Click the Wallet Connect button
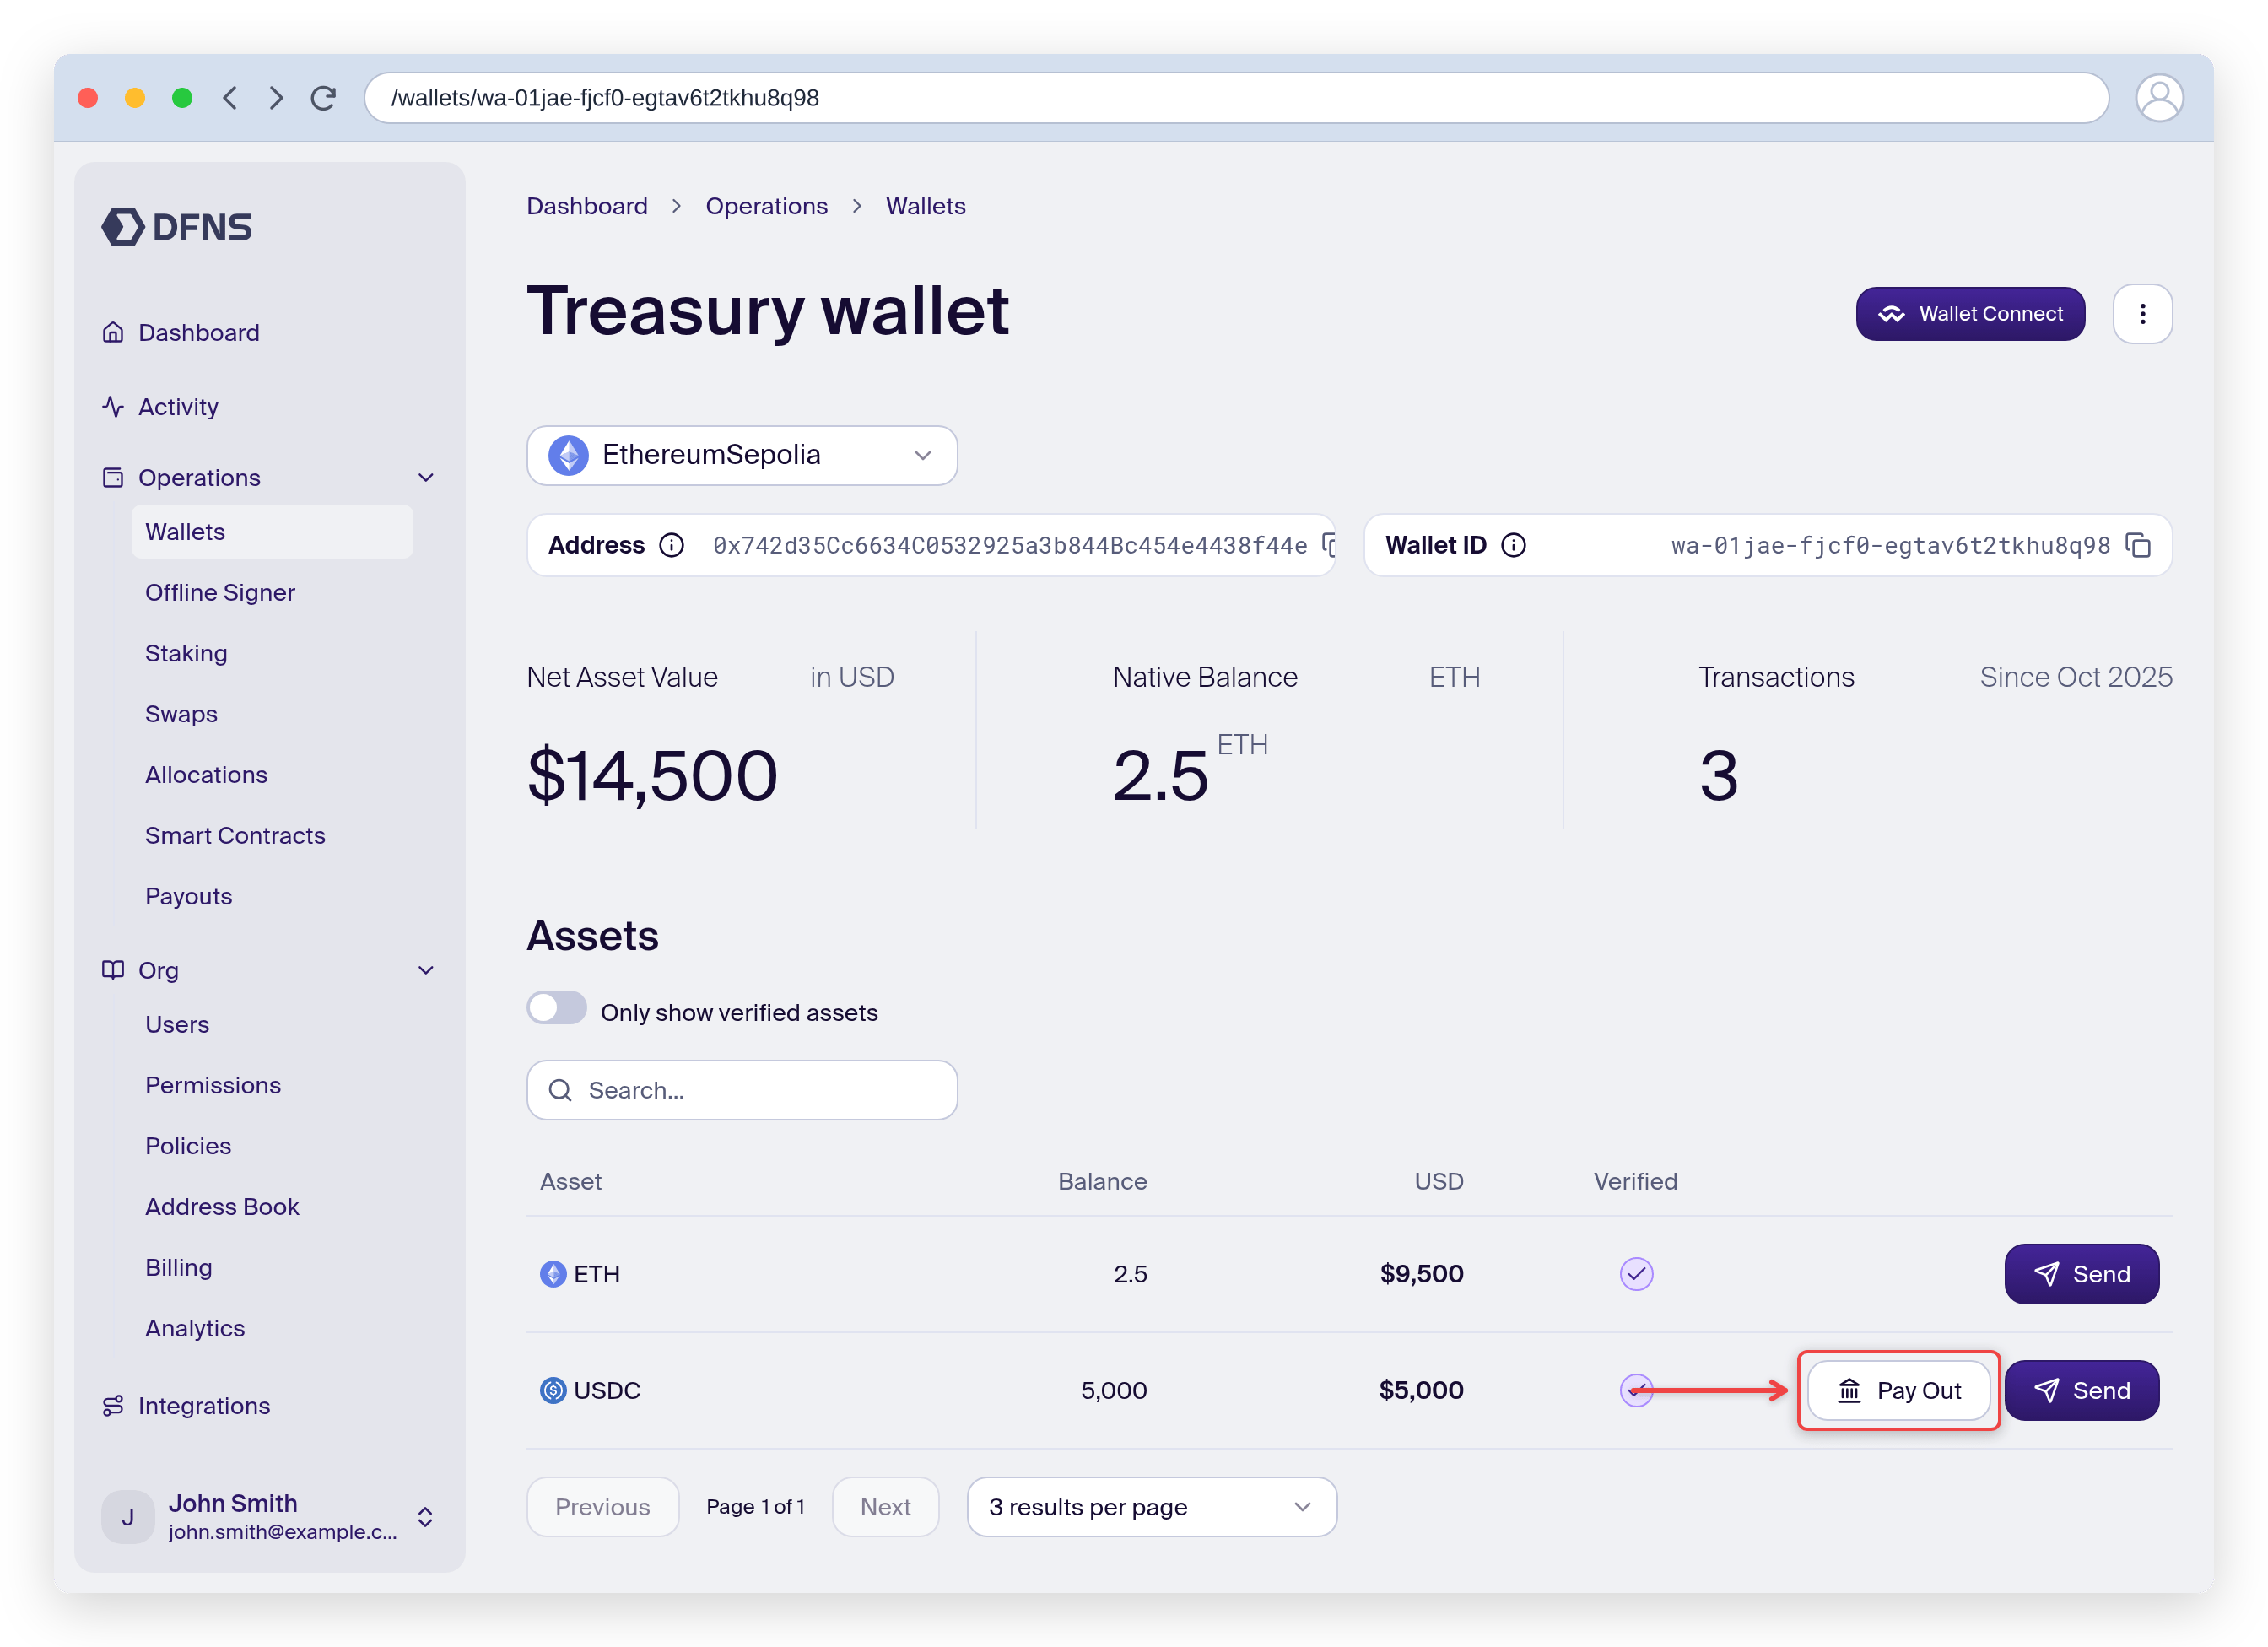Viewport: 2268px width, 1647px height. pos(1970,314)
